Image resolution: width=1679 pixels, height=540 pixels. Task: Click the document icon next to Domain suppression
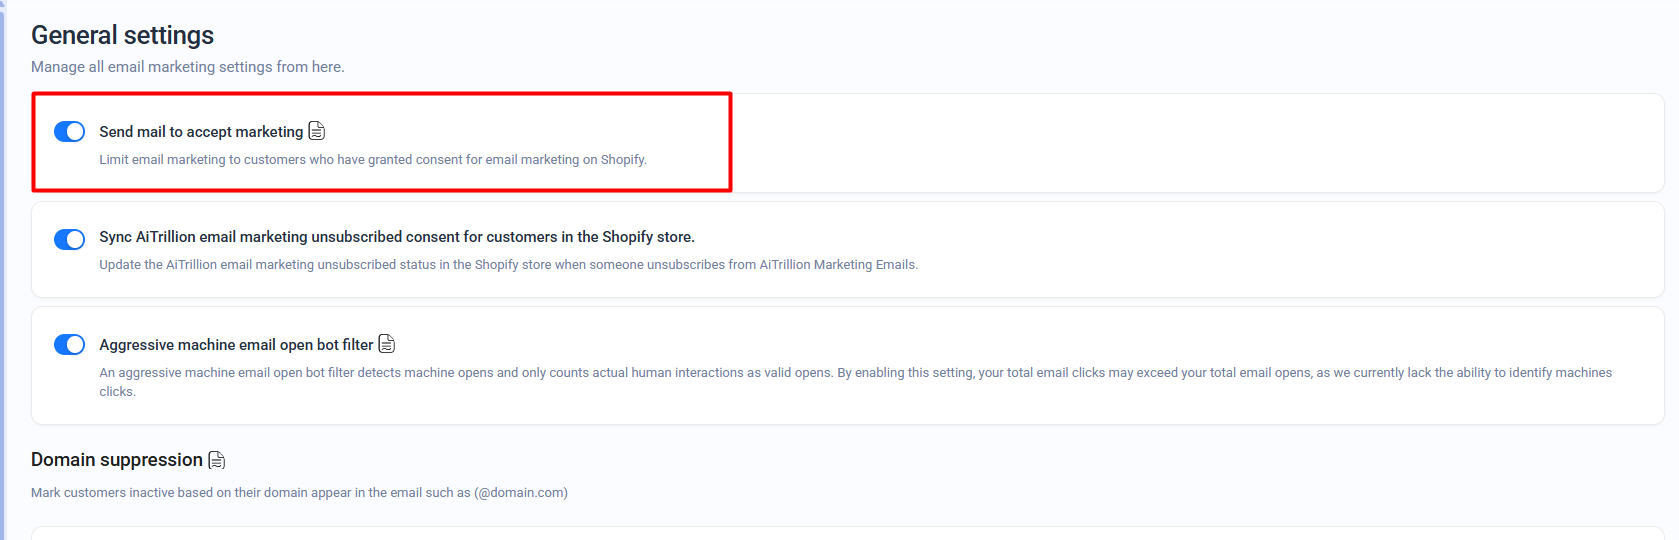click(x=217, y=460)
